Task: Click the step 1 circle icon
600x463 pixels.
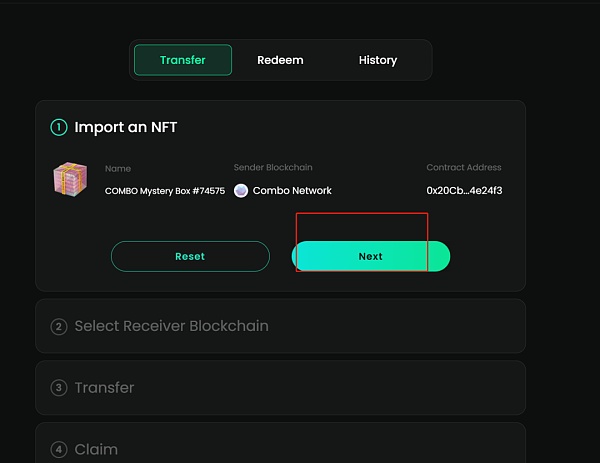Action: click(58, 127)
